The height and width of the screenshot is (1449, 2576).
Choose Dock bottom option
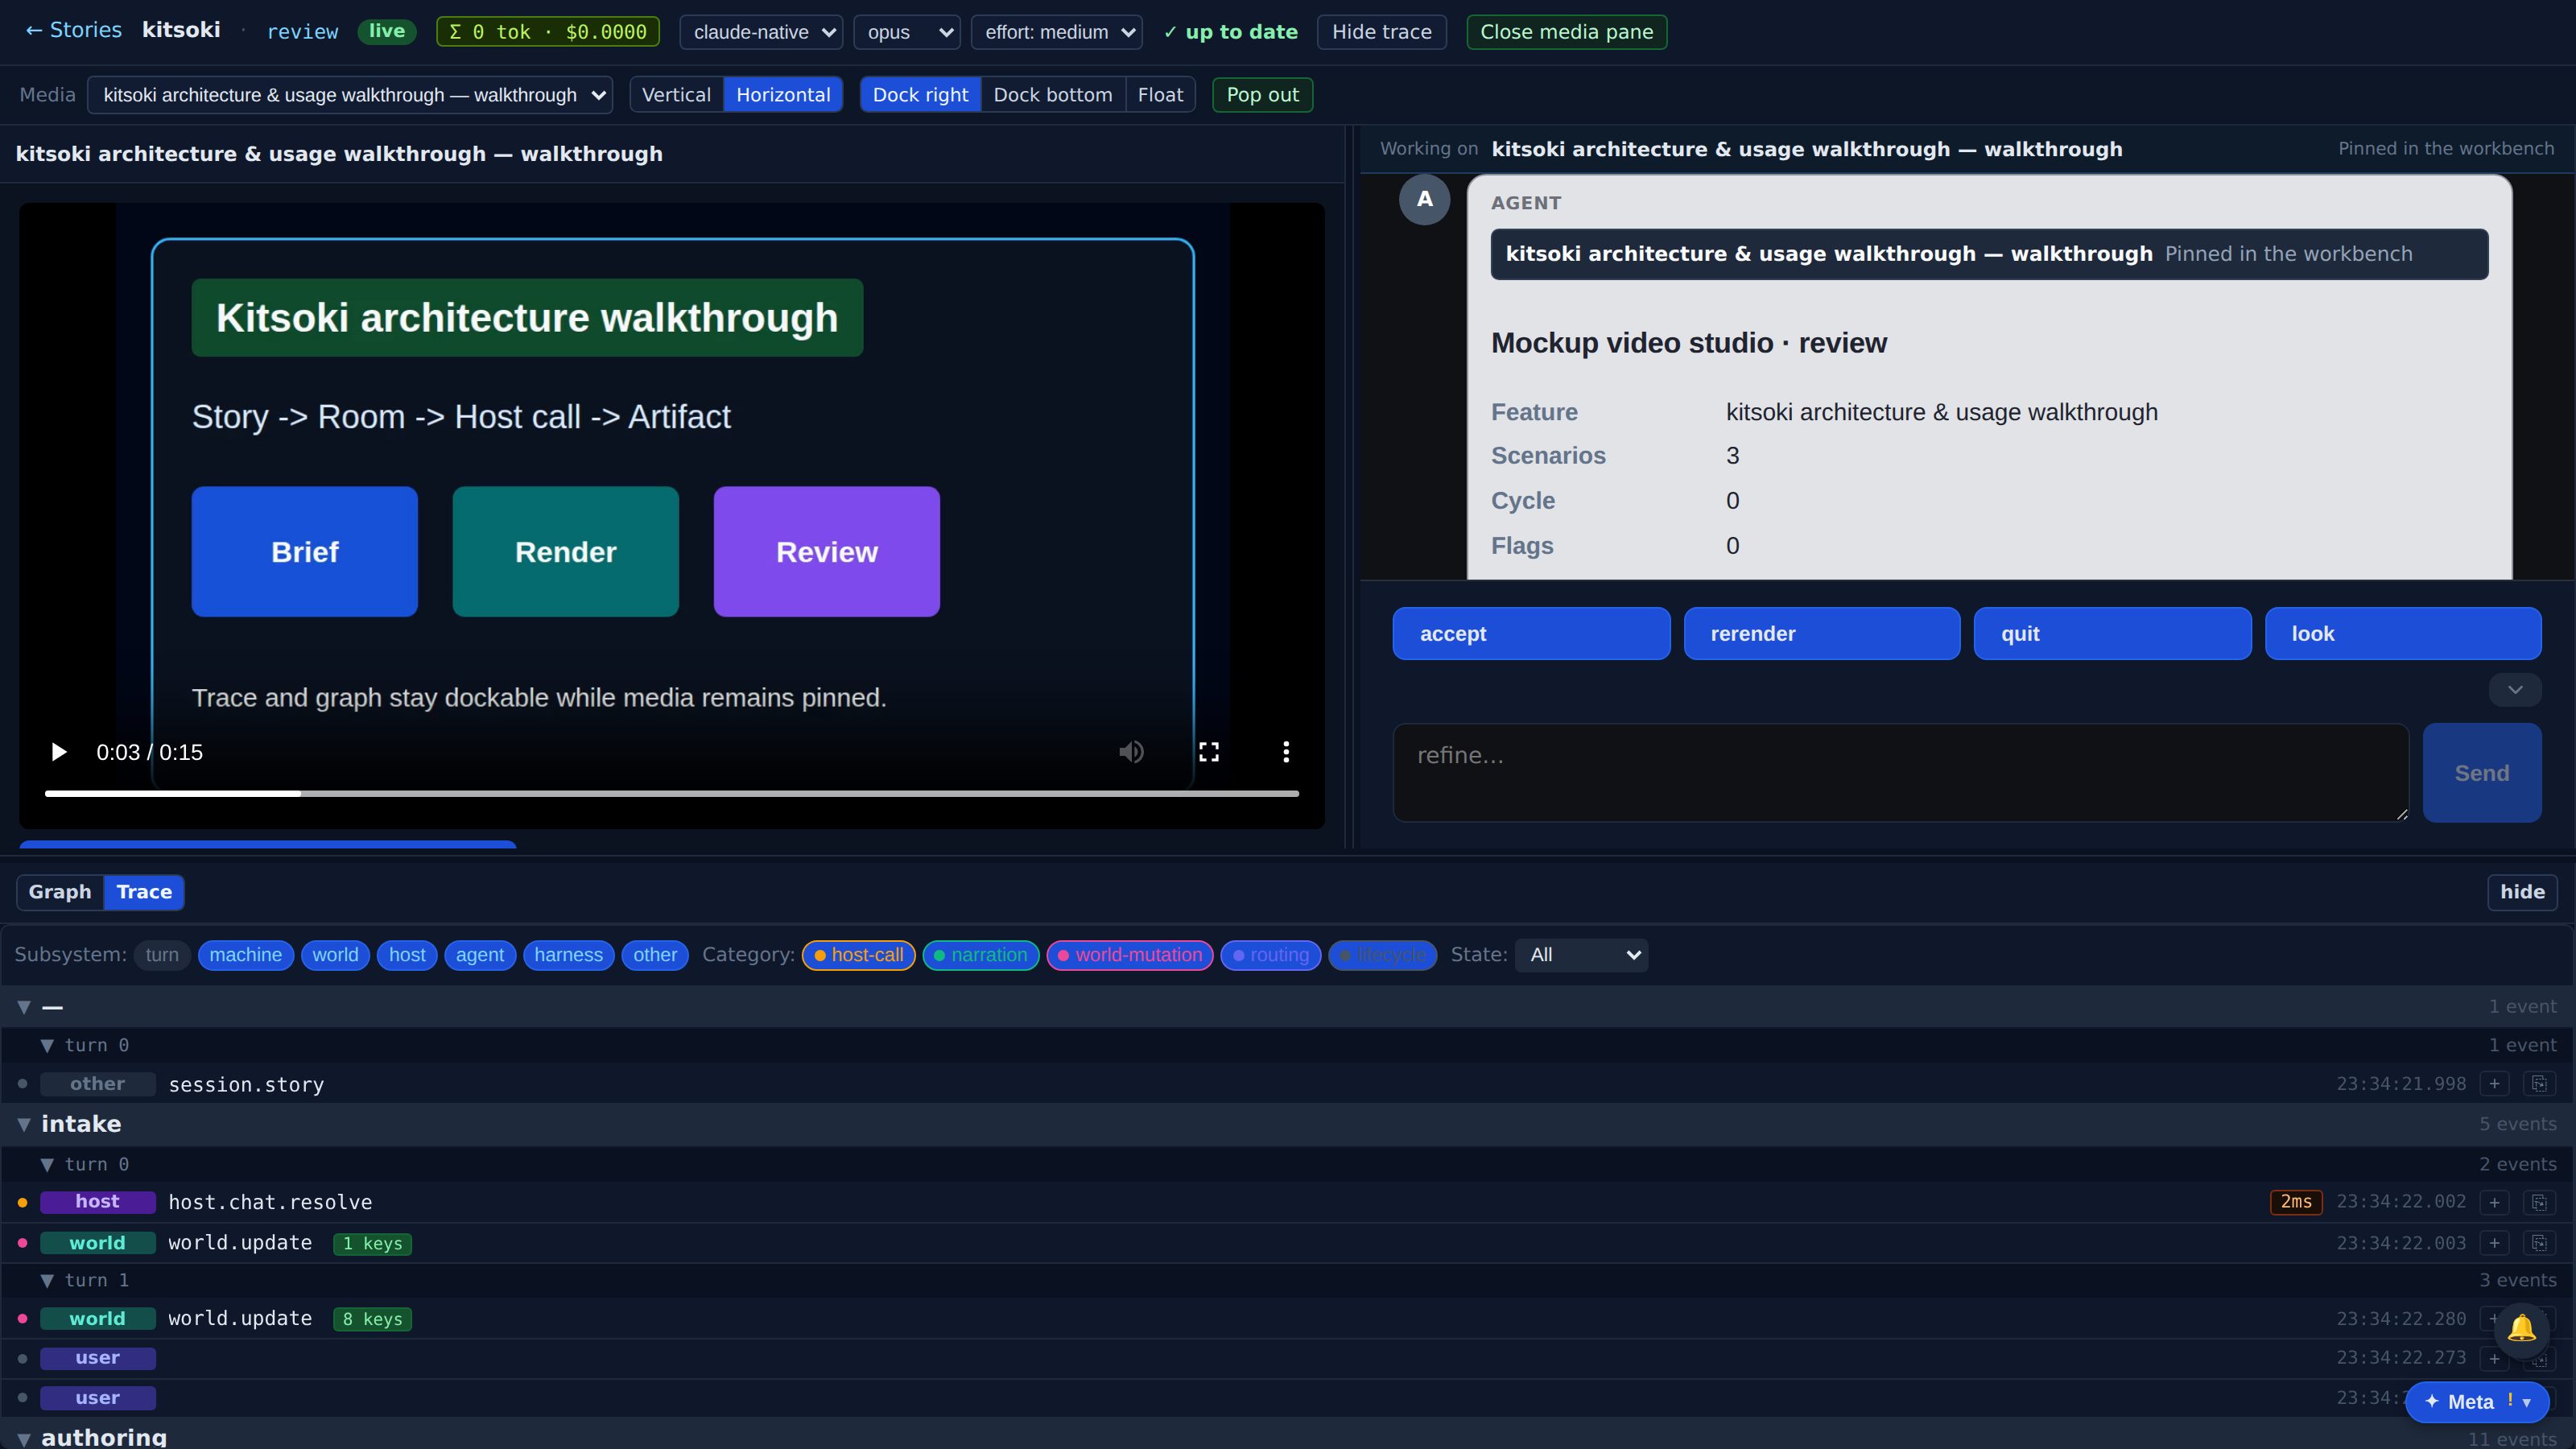point(1053,95)
